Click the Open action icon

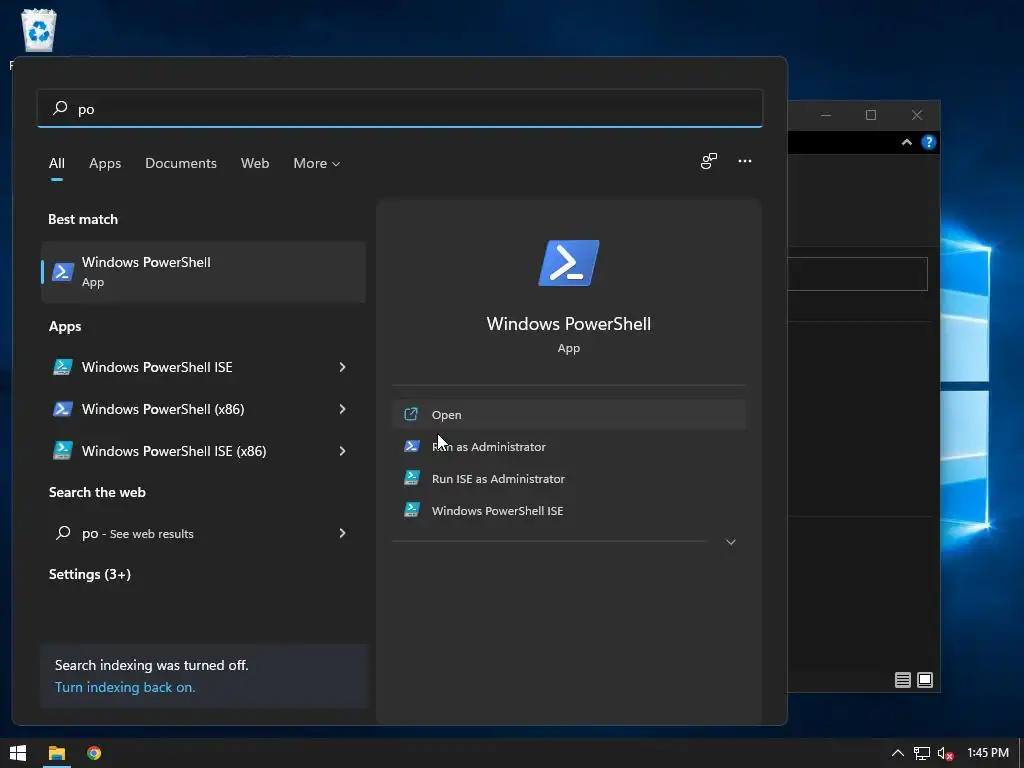[x=411, y=414]
